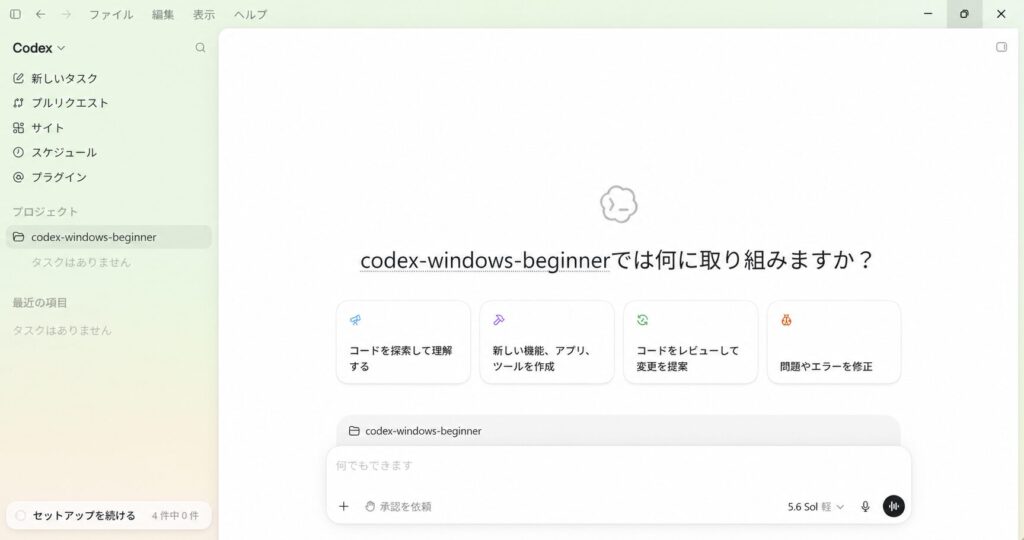Choose コードをレビューして変更を提案 card
The width and height of the screenshot is (1024, 540).
(691, 342)
